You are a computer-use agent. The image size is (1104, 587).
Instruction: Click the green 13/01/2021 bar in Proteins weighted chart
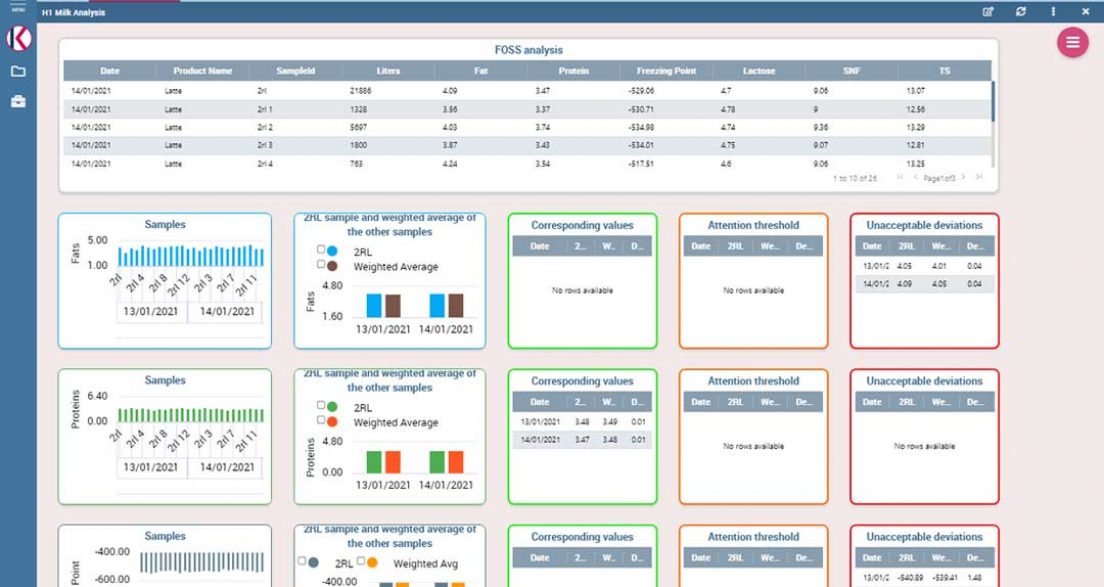[374, 462]
